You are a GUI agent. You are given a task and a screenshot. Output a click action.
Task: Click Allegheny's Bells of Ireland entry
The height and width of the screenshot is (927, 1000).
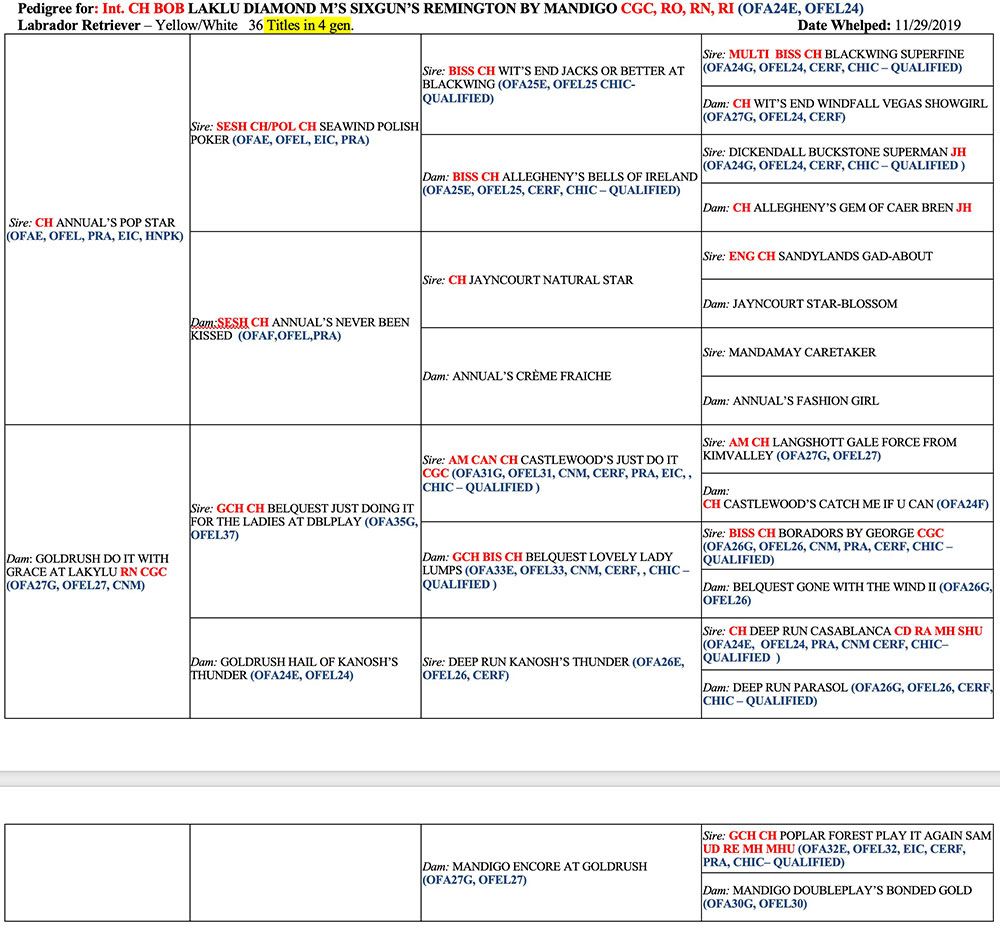(559, 183)
